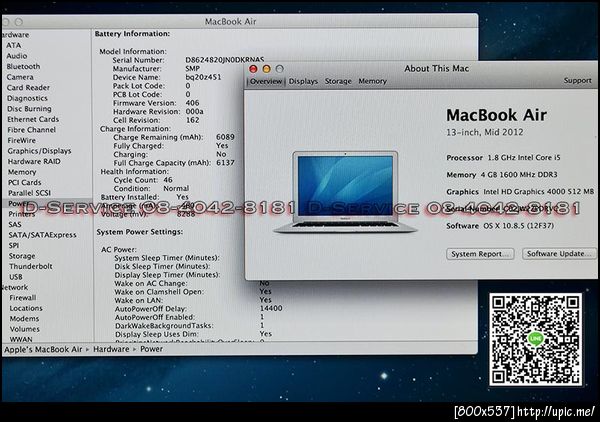Image resolution: width=600 pixels, height=422 pixels.
Task: Click Graphics Intel HD Graphics 4000 text
Action: (520, 192)
